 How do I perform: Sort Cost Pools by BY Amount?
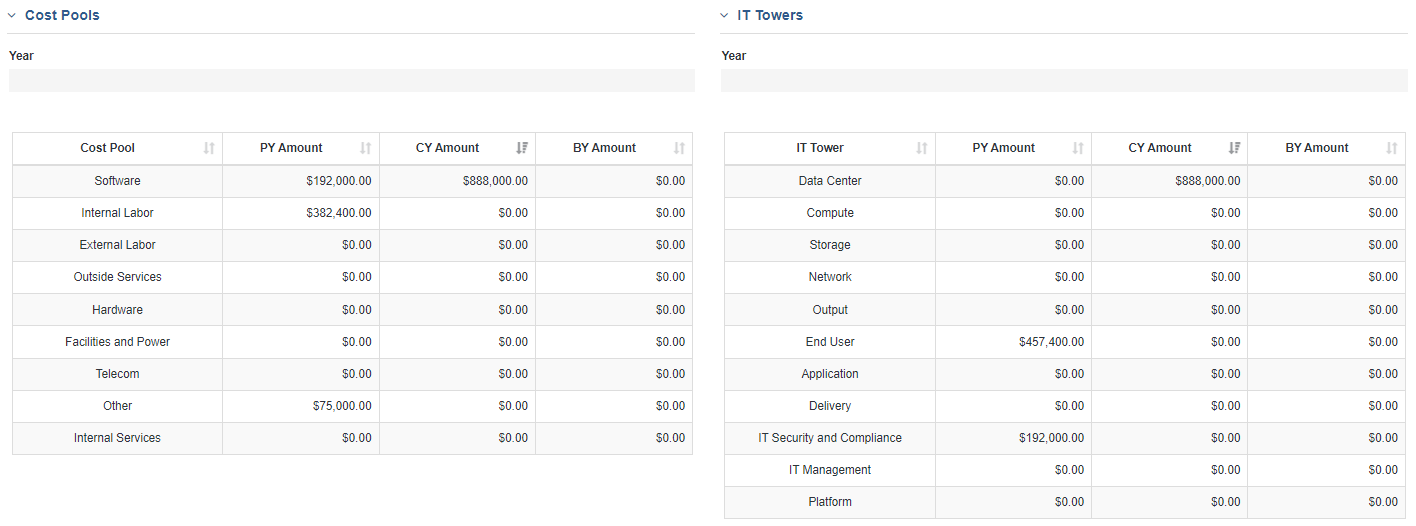click(x=679, y=148)
